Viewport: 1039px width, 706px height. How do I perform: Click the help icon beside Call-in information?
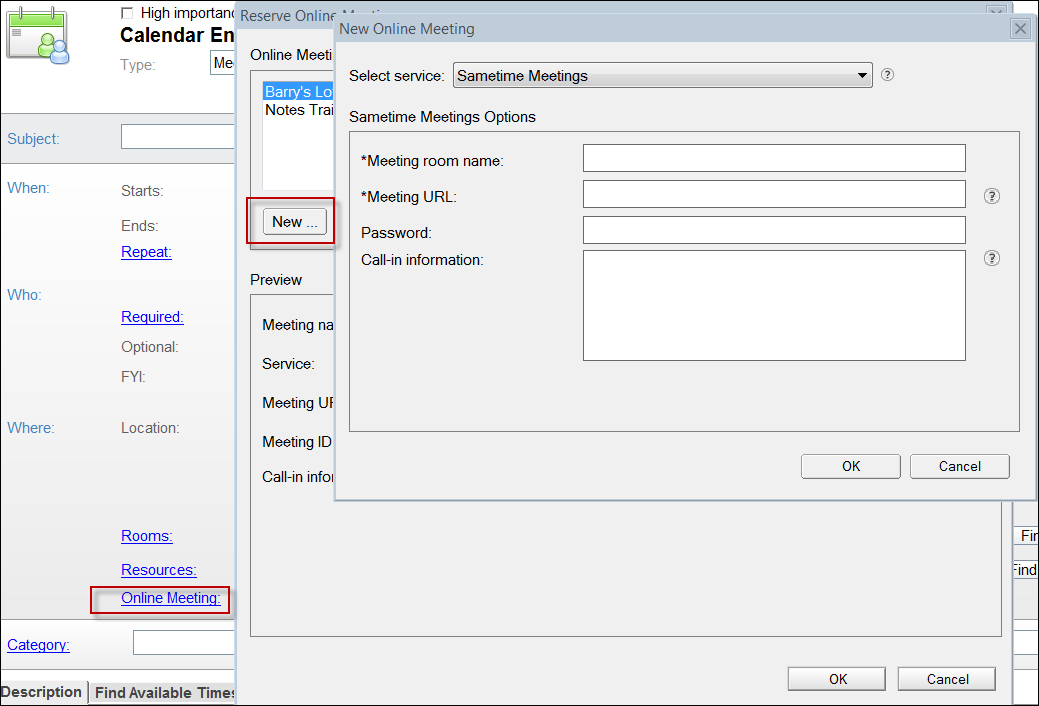(991, 259)
